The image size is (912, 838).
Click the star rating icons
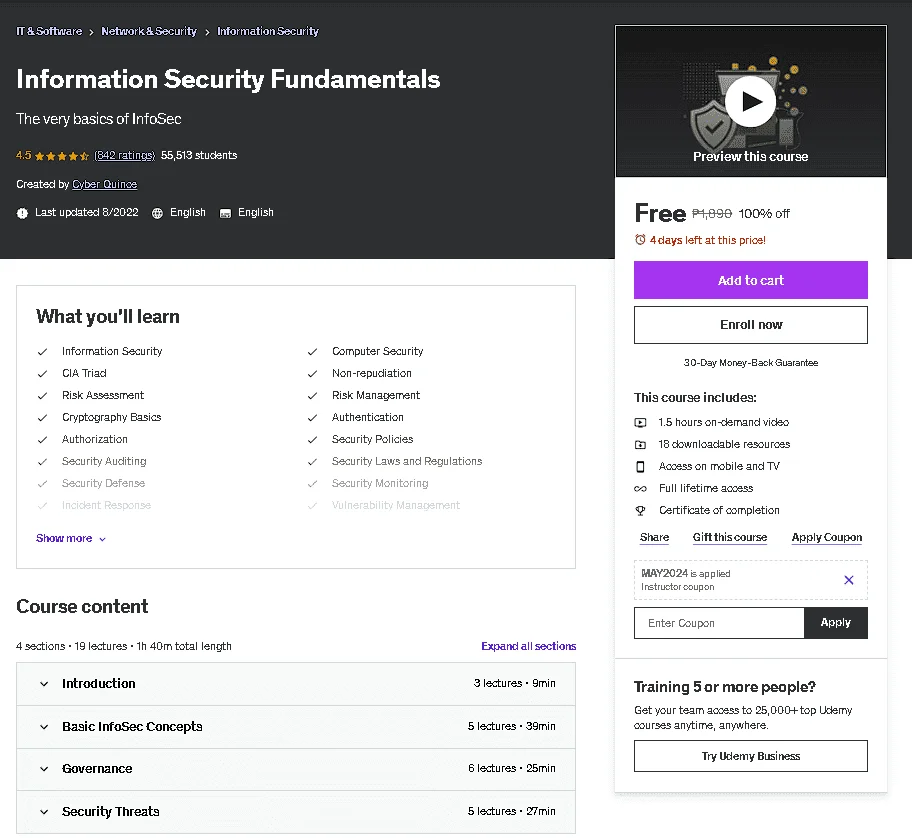[x=62, y=156]
